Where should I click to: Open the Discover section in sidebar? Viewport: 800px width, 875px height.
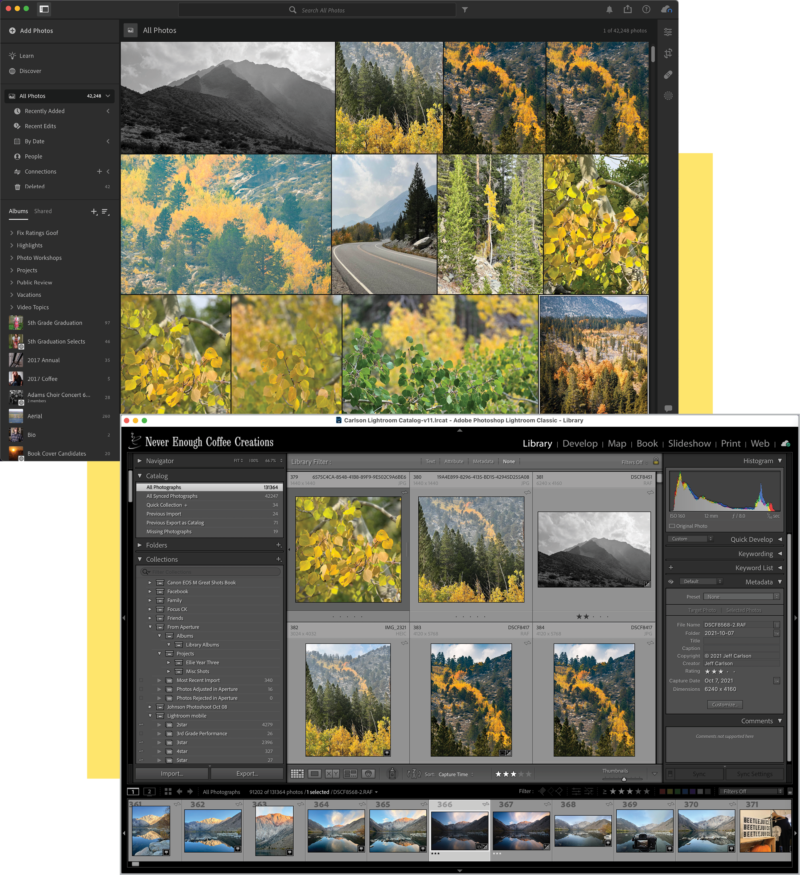tap(30, 71)
